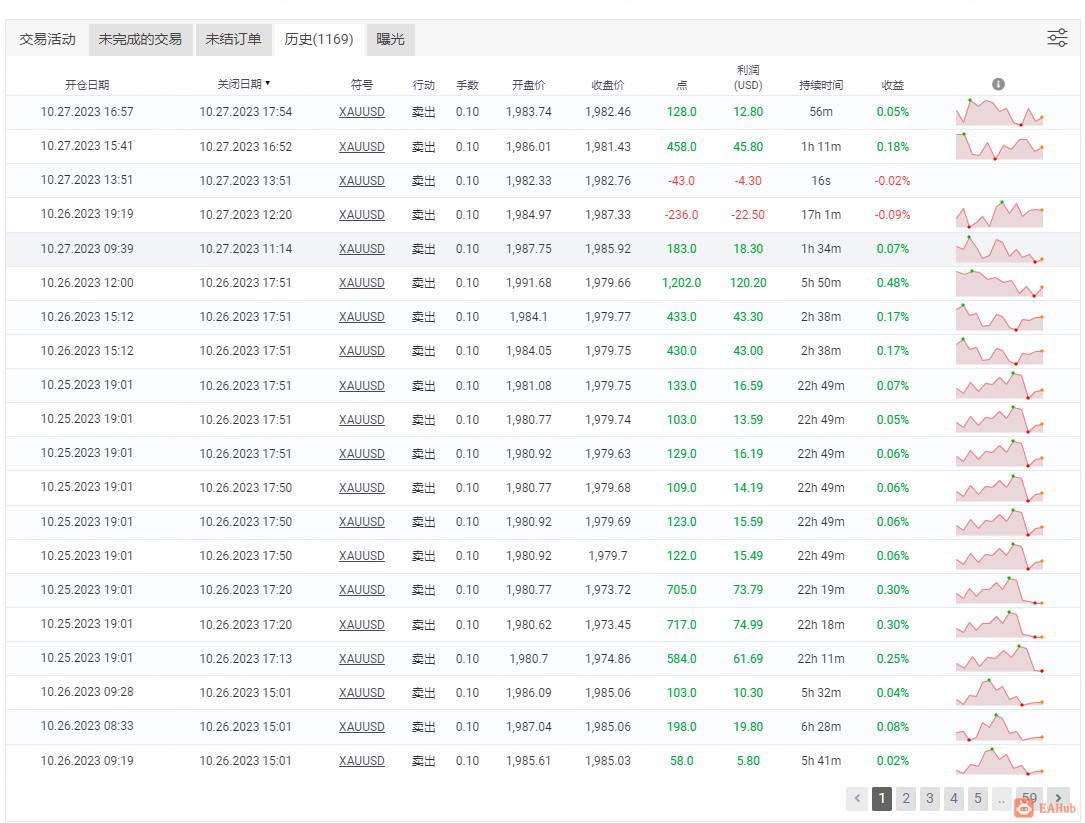Open the 未完成的交易 tab
This screenshot has width=1085, height=823.
tap(140, 39)
